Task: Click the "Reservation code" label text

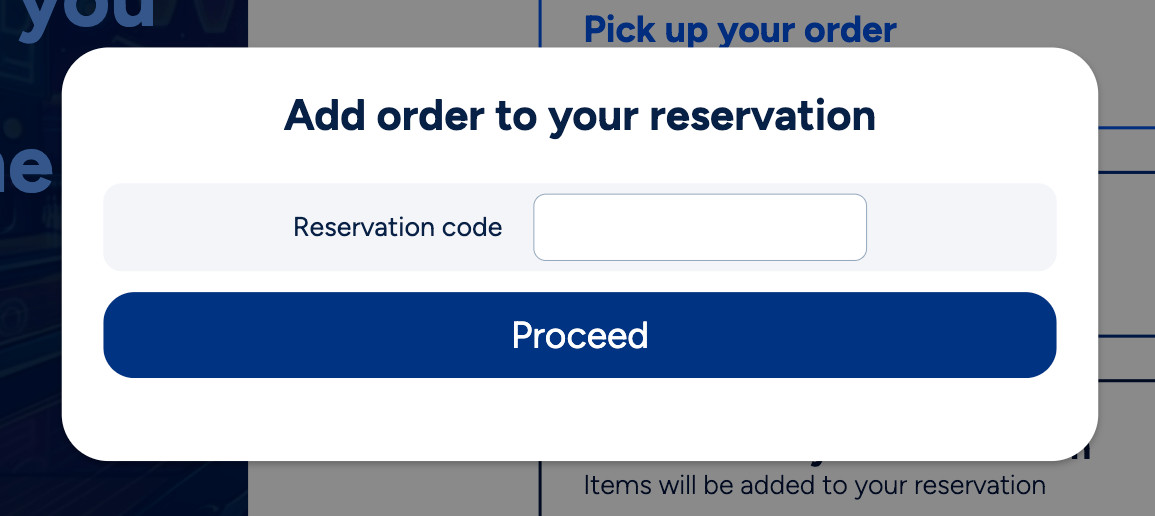Action: 397,227
